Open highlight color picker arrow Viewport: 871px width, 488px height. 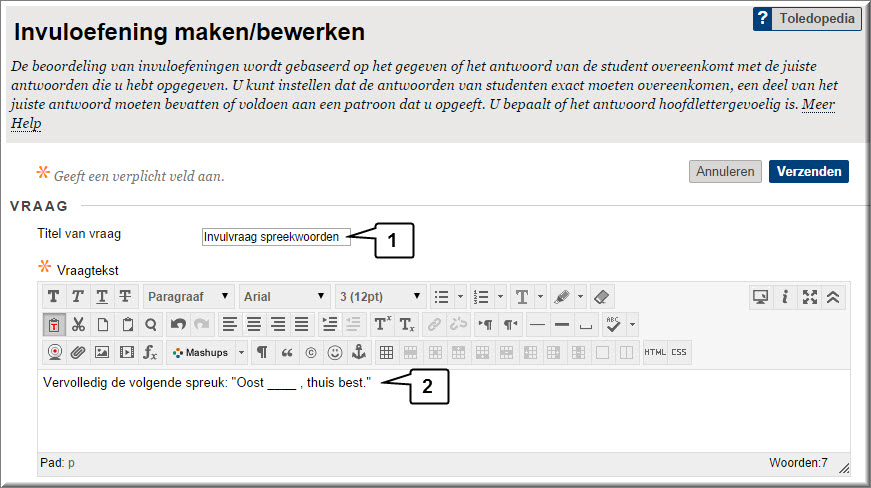coord(580,297)
